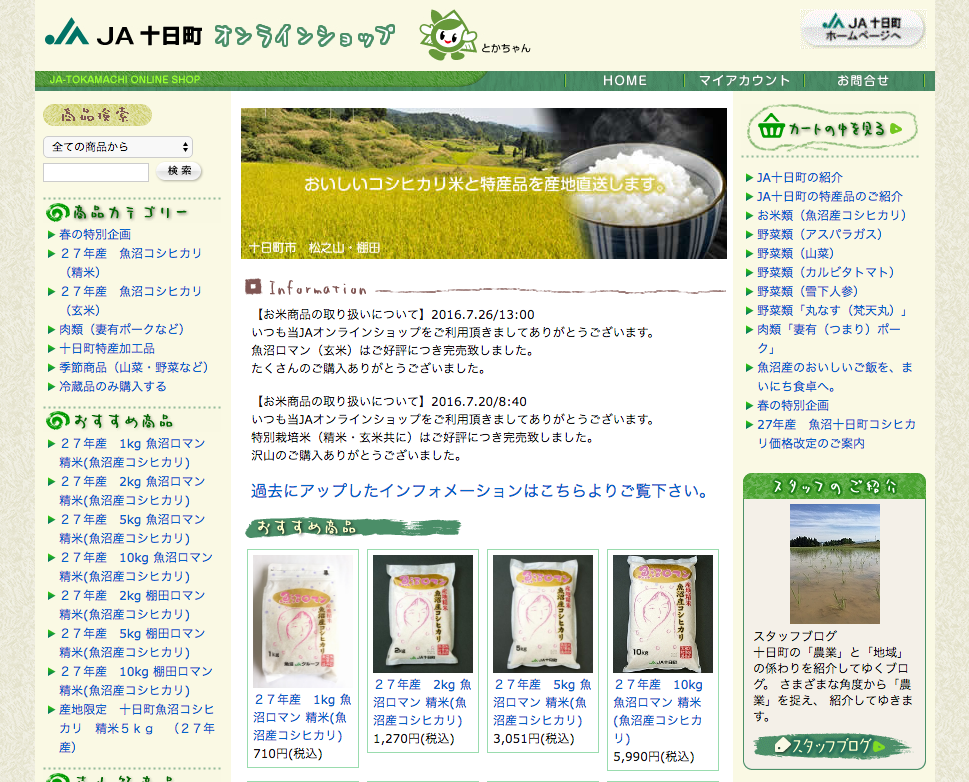The image size is (969, 782).
Task: Open JA十日町の紹介 link
Action: [800, 177]
